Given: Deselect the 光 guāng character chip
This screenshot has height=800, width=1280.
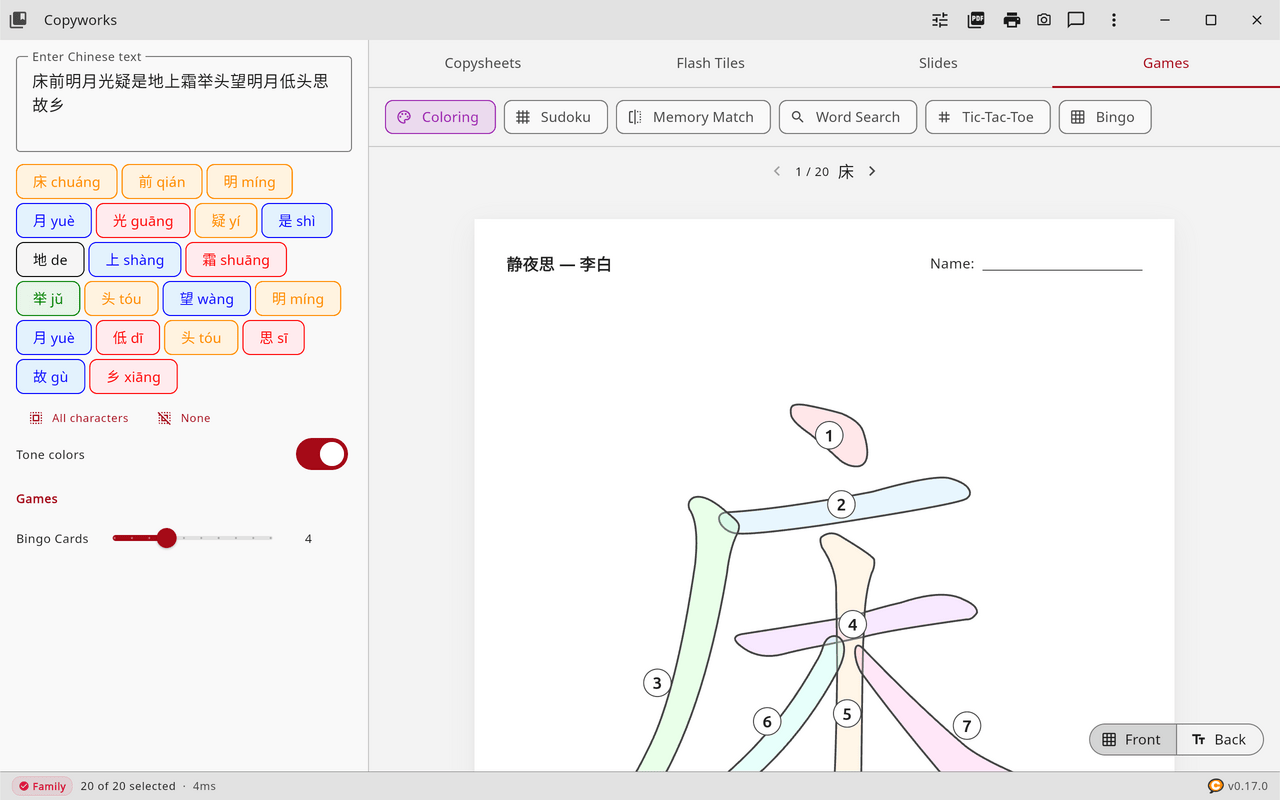Looking at the screenshot, I should coord(143,221).
